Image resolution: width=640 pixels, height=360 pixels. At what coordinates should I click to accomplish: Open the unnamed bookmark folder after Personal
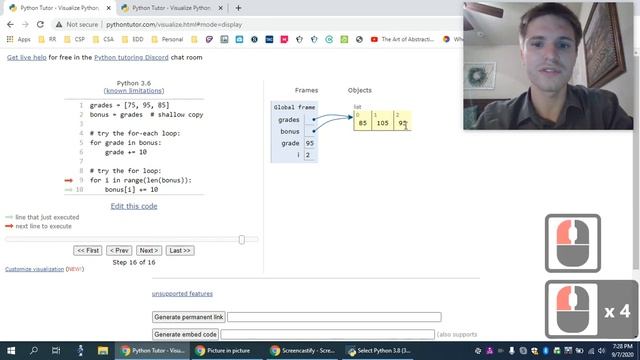click(194, 39)
